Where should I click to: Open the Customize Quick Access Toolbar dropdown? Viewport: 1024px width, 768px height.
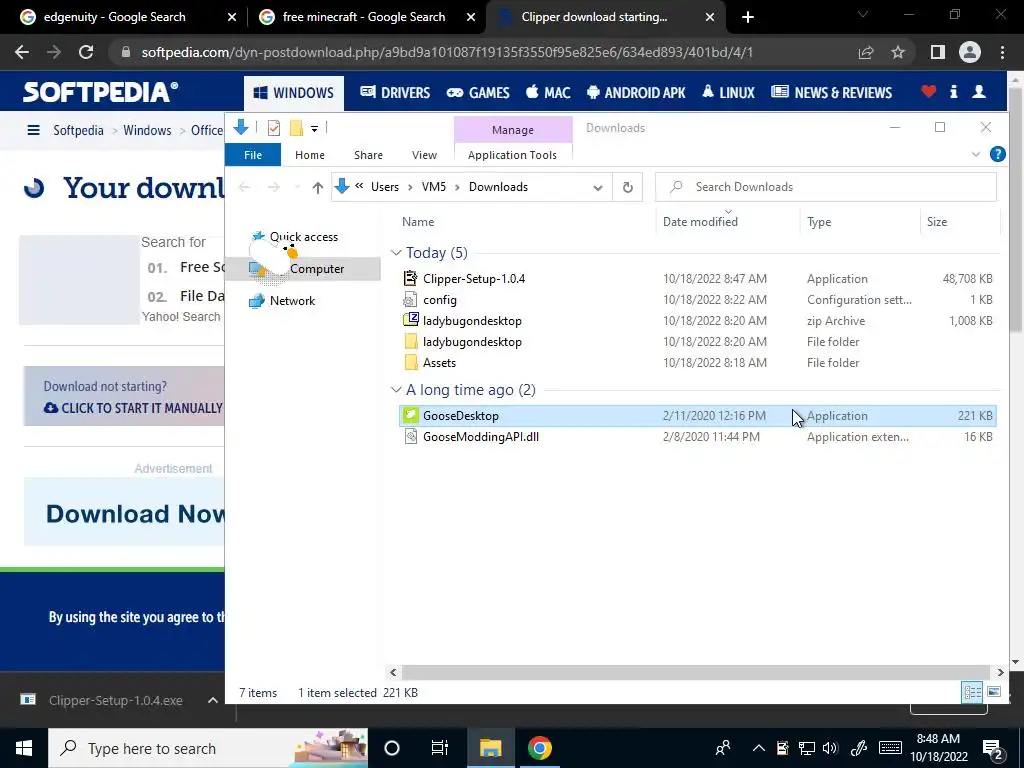pos(314,129)
